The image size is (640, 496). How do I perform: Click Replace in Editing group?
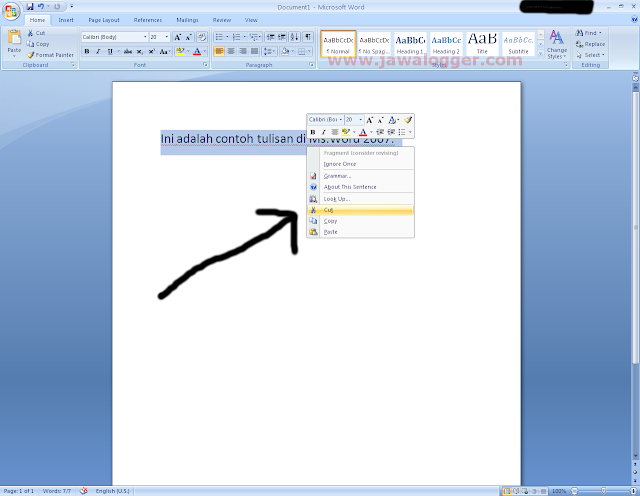click(x=590, y=44)
